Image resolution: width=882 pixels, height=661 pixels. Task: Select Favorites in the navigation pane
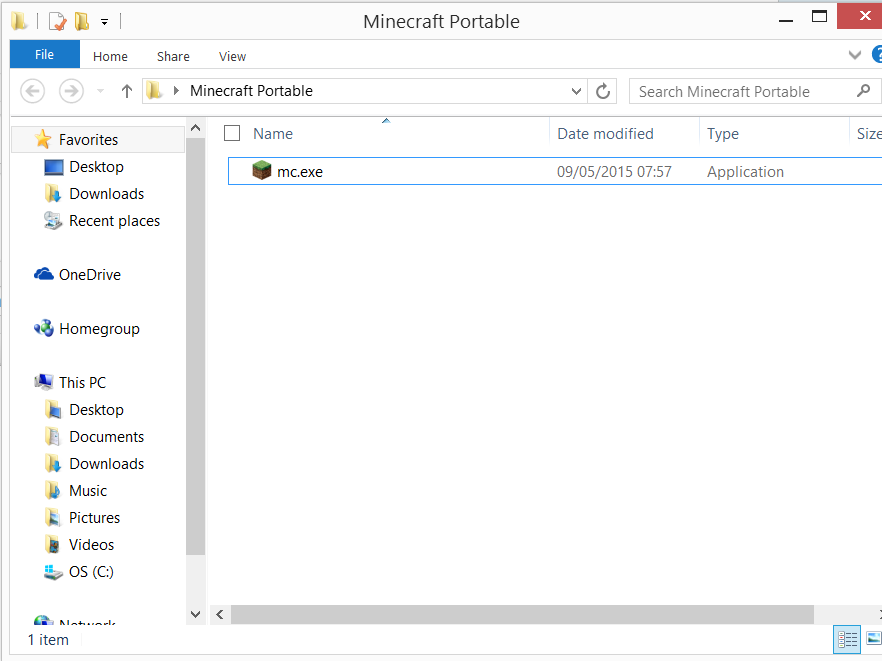(x=88, y=140)
